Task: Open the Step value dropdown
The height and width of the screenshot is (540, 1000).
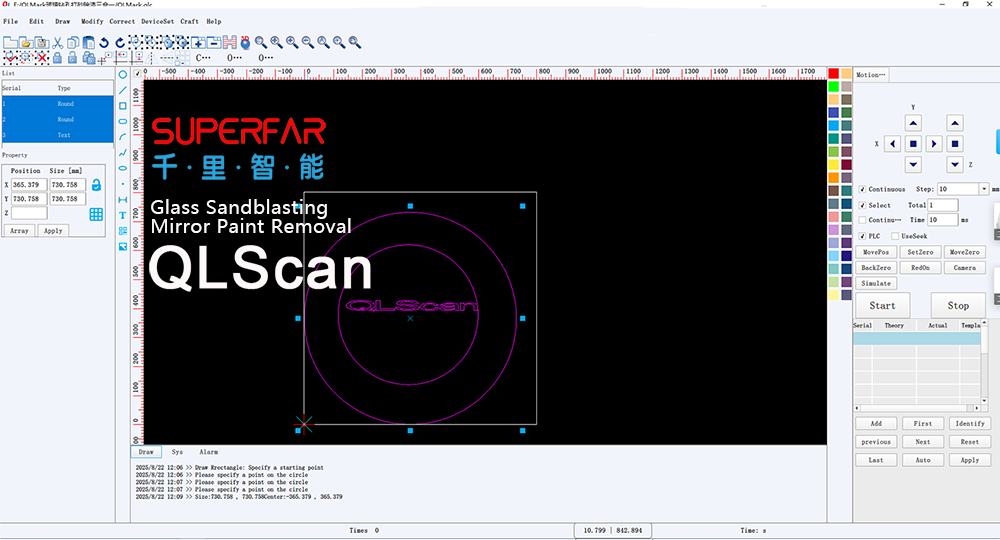Action: point(984,189)
